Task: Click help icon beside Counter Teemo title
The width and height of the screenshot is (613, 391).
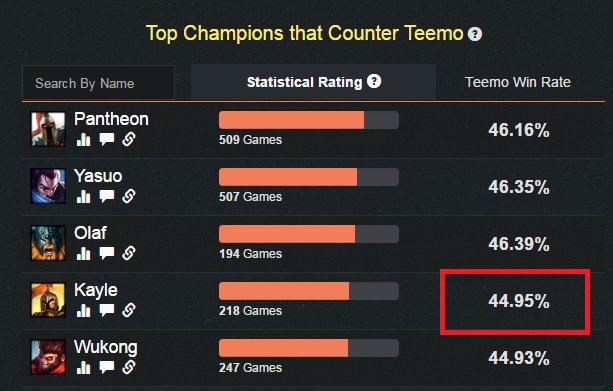Action: [x=475, y=34]
